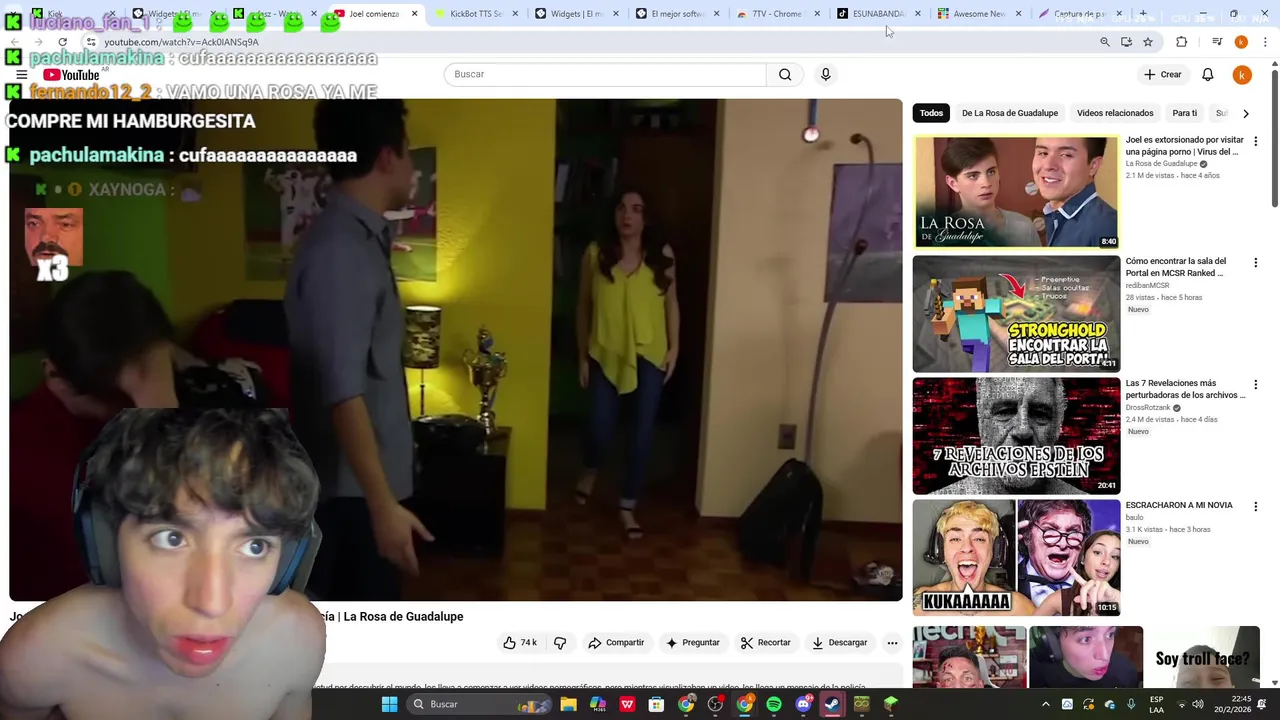Open Steam from taskbar

[x=832, y=704]
